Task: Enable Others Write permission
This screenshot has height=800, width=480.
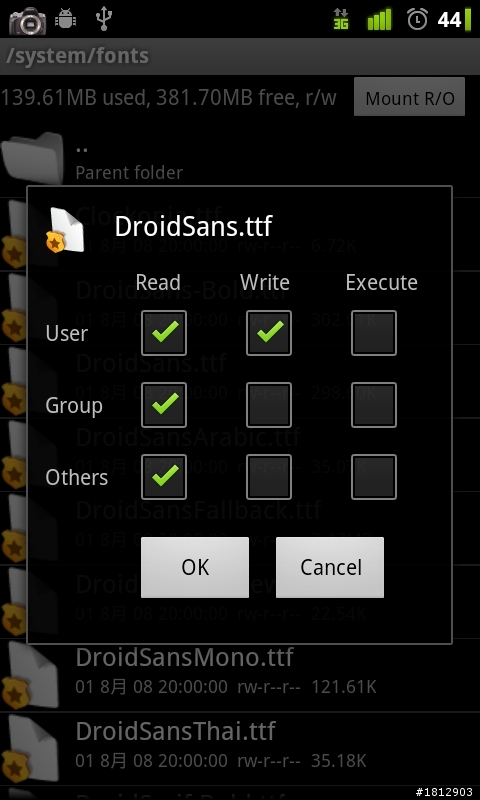Action: [x=269, y=477]
